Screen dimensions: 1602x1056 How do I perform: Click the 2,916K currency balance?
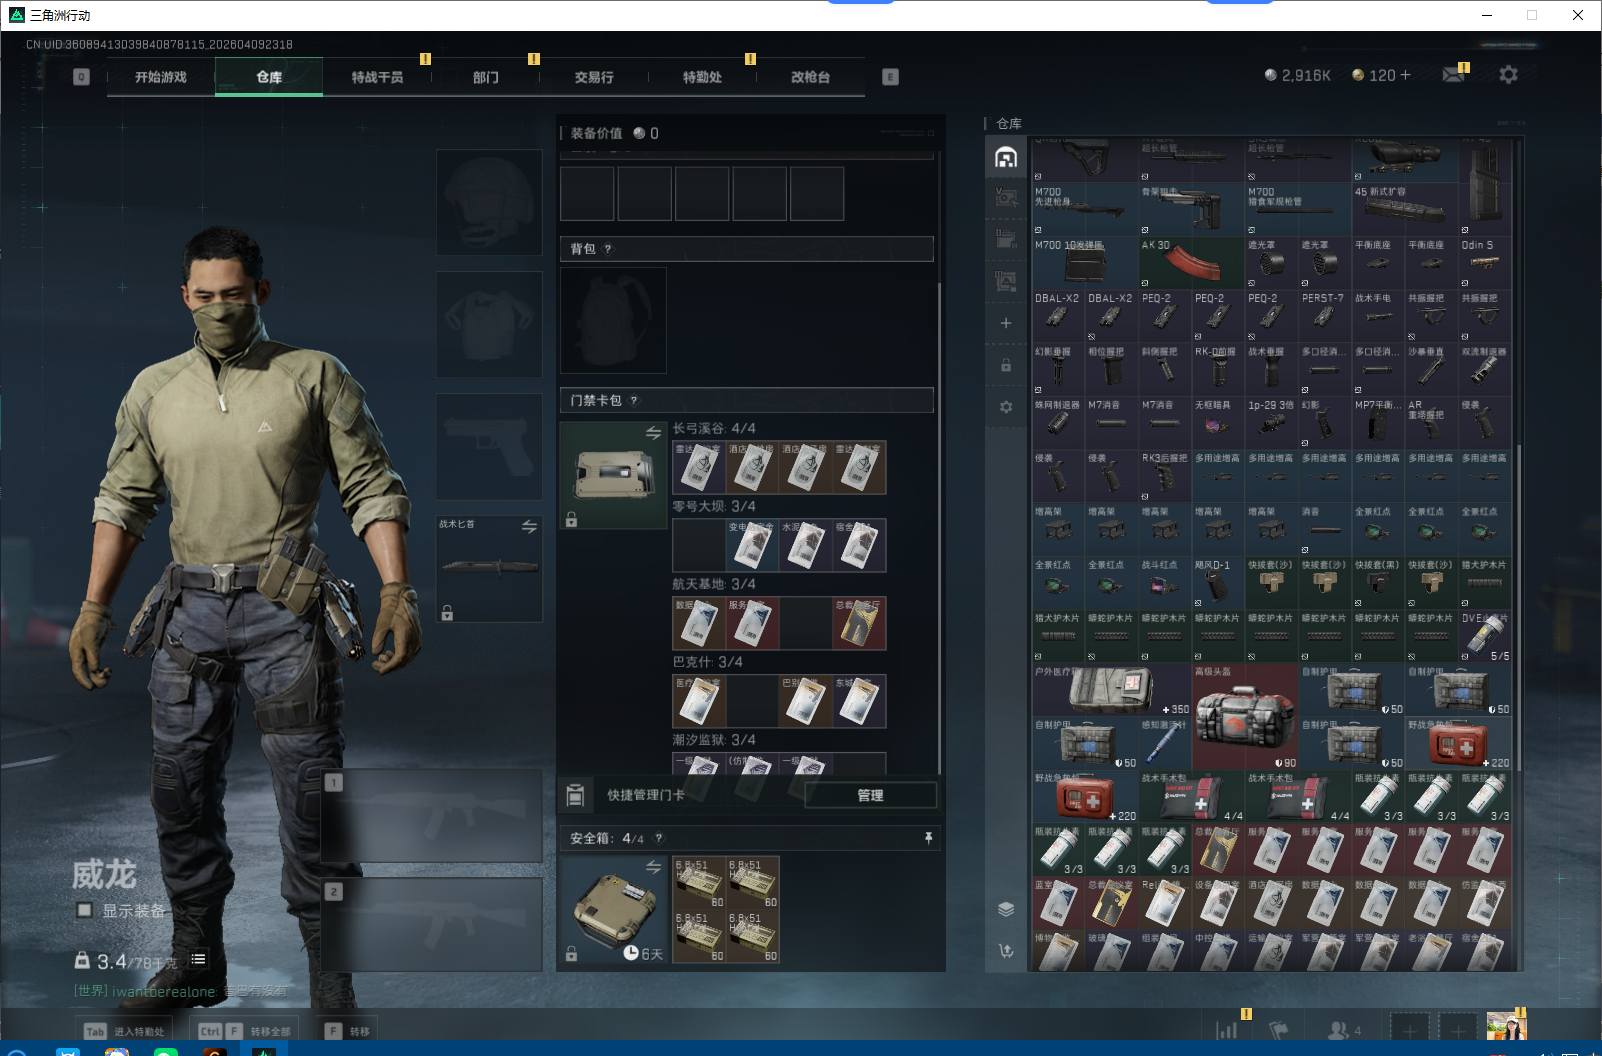(x=1297, y=75)
